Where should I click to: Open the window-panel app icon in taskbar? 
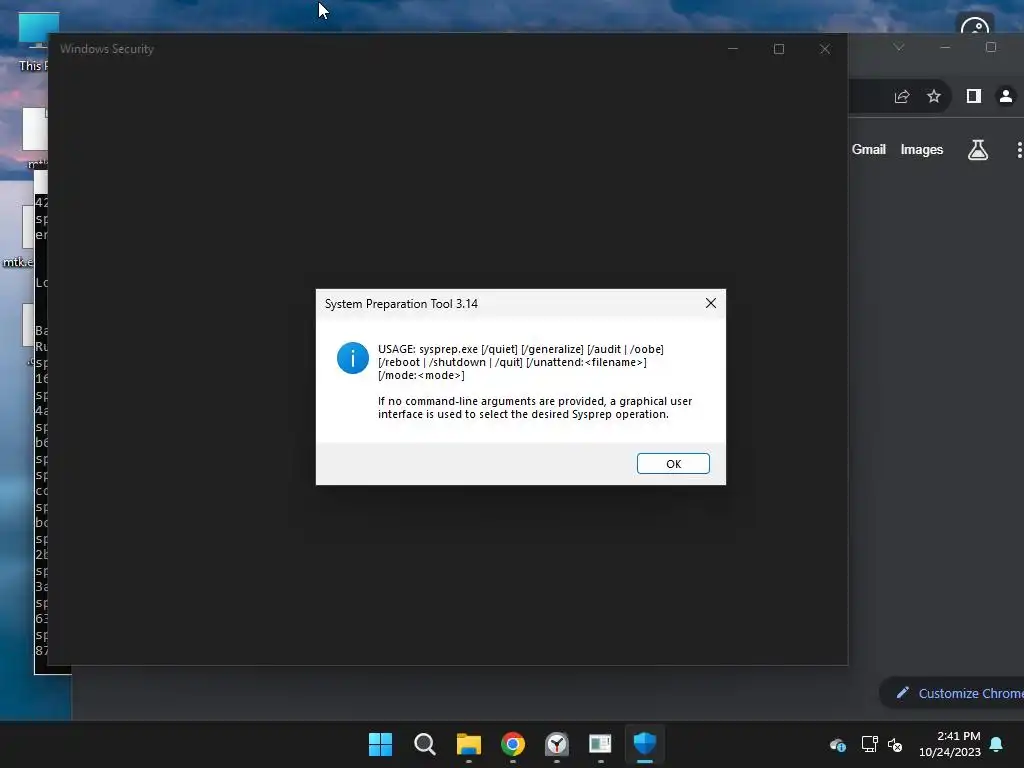coord(600,744)
